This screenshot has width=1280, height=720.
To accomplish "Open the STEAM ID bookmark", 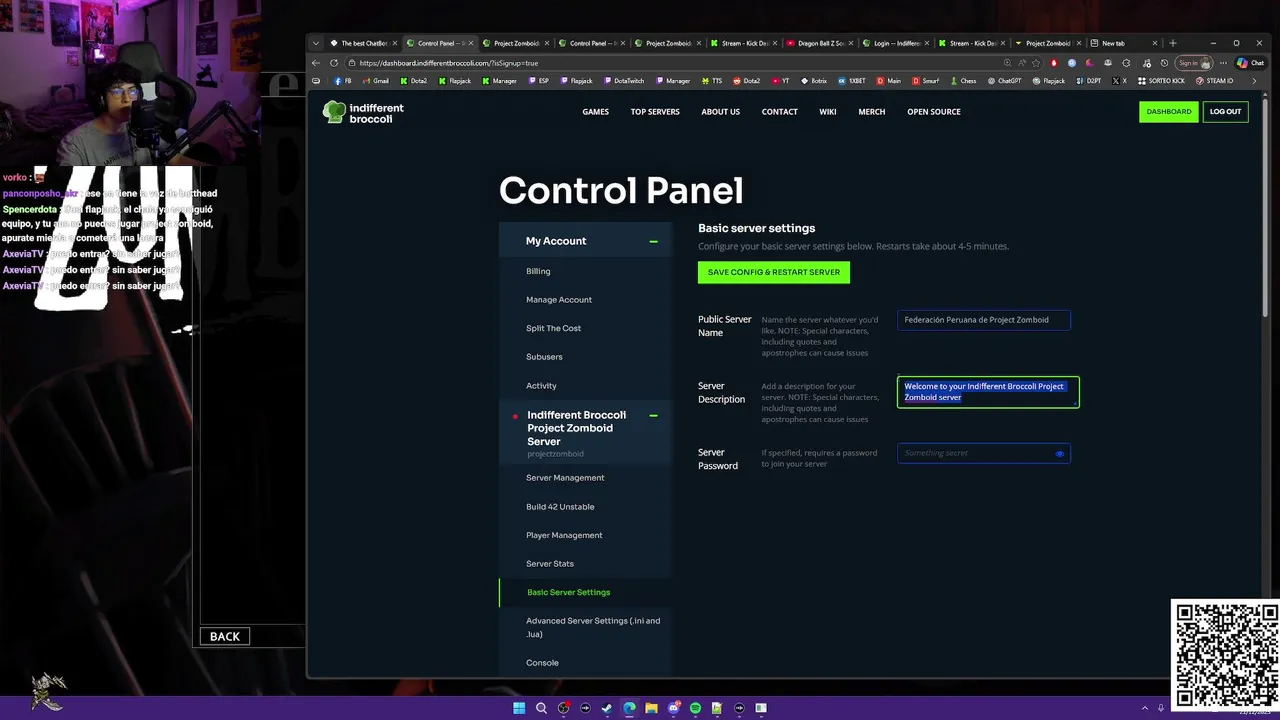I will 1214,81.
